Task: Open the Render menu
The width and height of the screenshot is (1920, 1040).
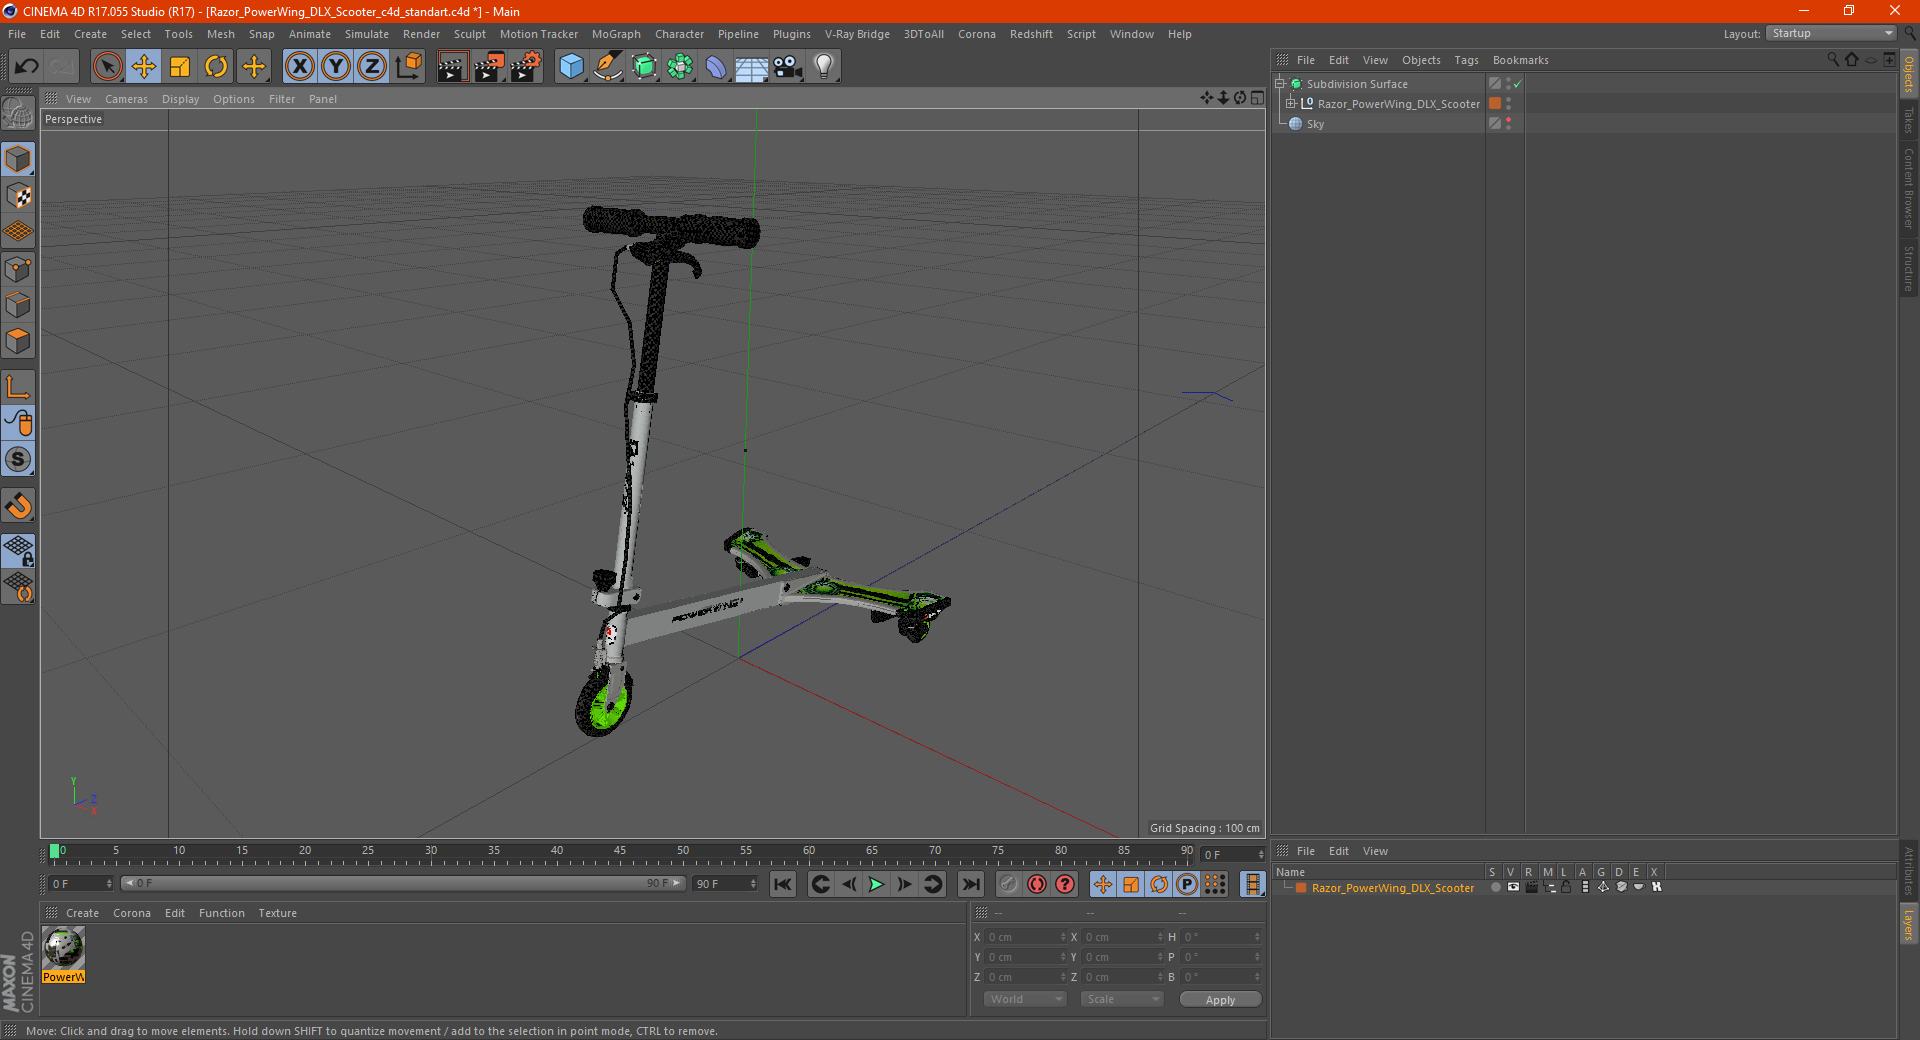Action: tap(421, 34)
